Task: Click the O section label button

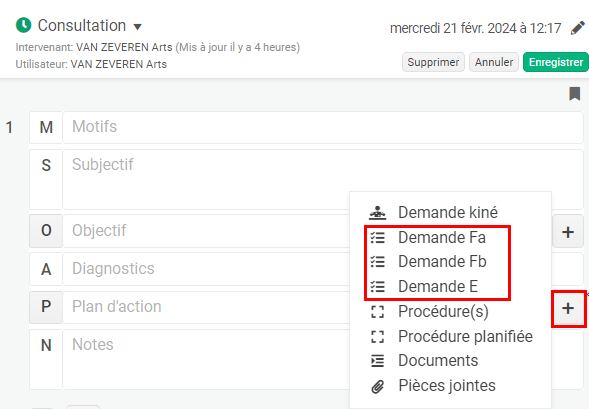Action: 46,231
